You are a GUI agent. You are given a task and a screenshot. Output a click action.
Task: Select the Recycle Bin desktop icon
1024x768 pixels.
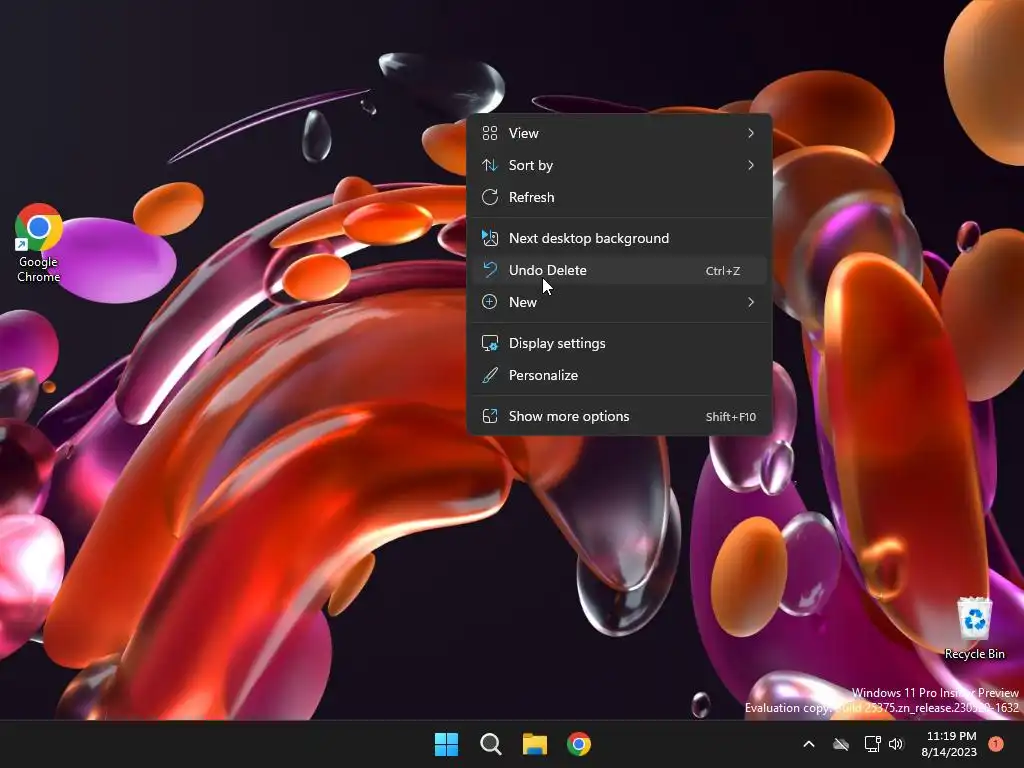(974, 628)
